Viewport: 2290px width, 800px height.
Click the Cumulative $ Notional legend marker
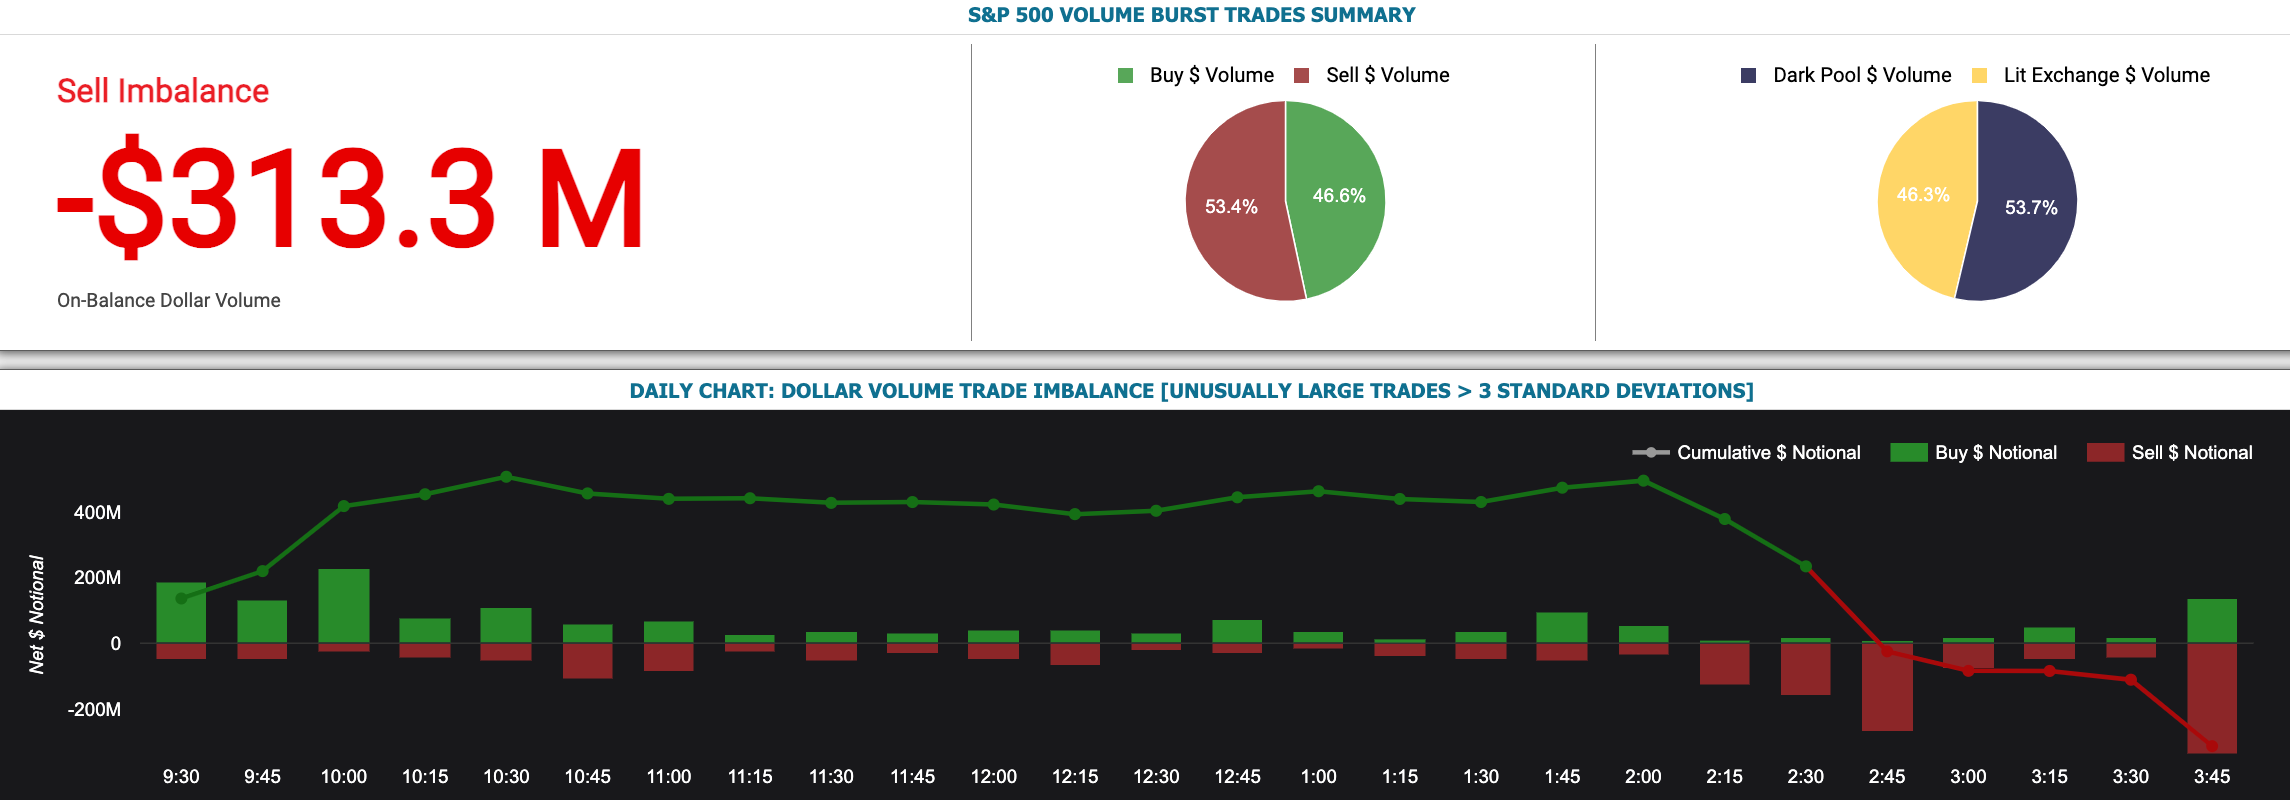tap(1650, 453)
